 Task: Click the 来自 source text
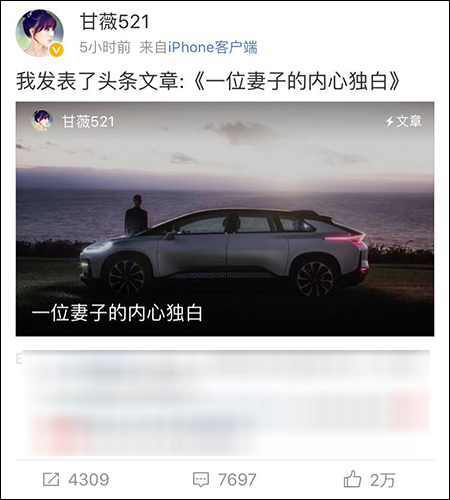(153, 47)
